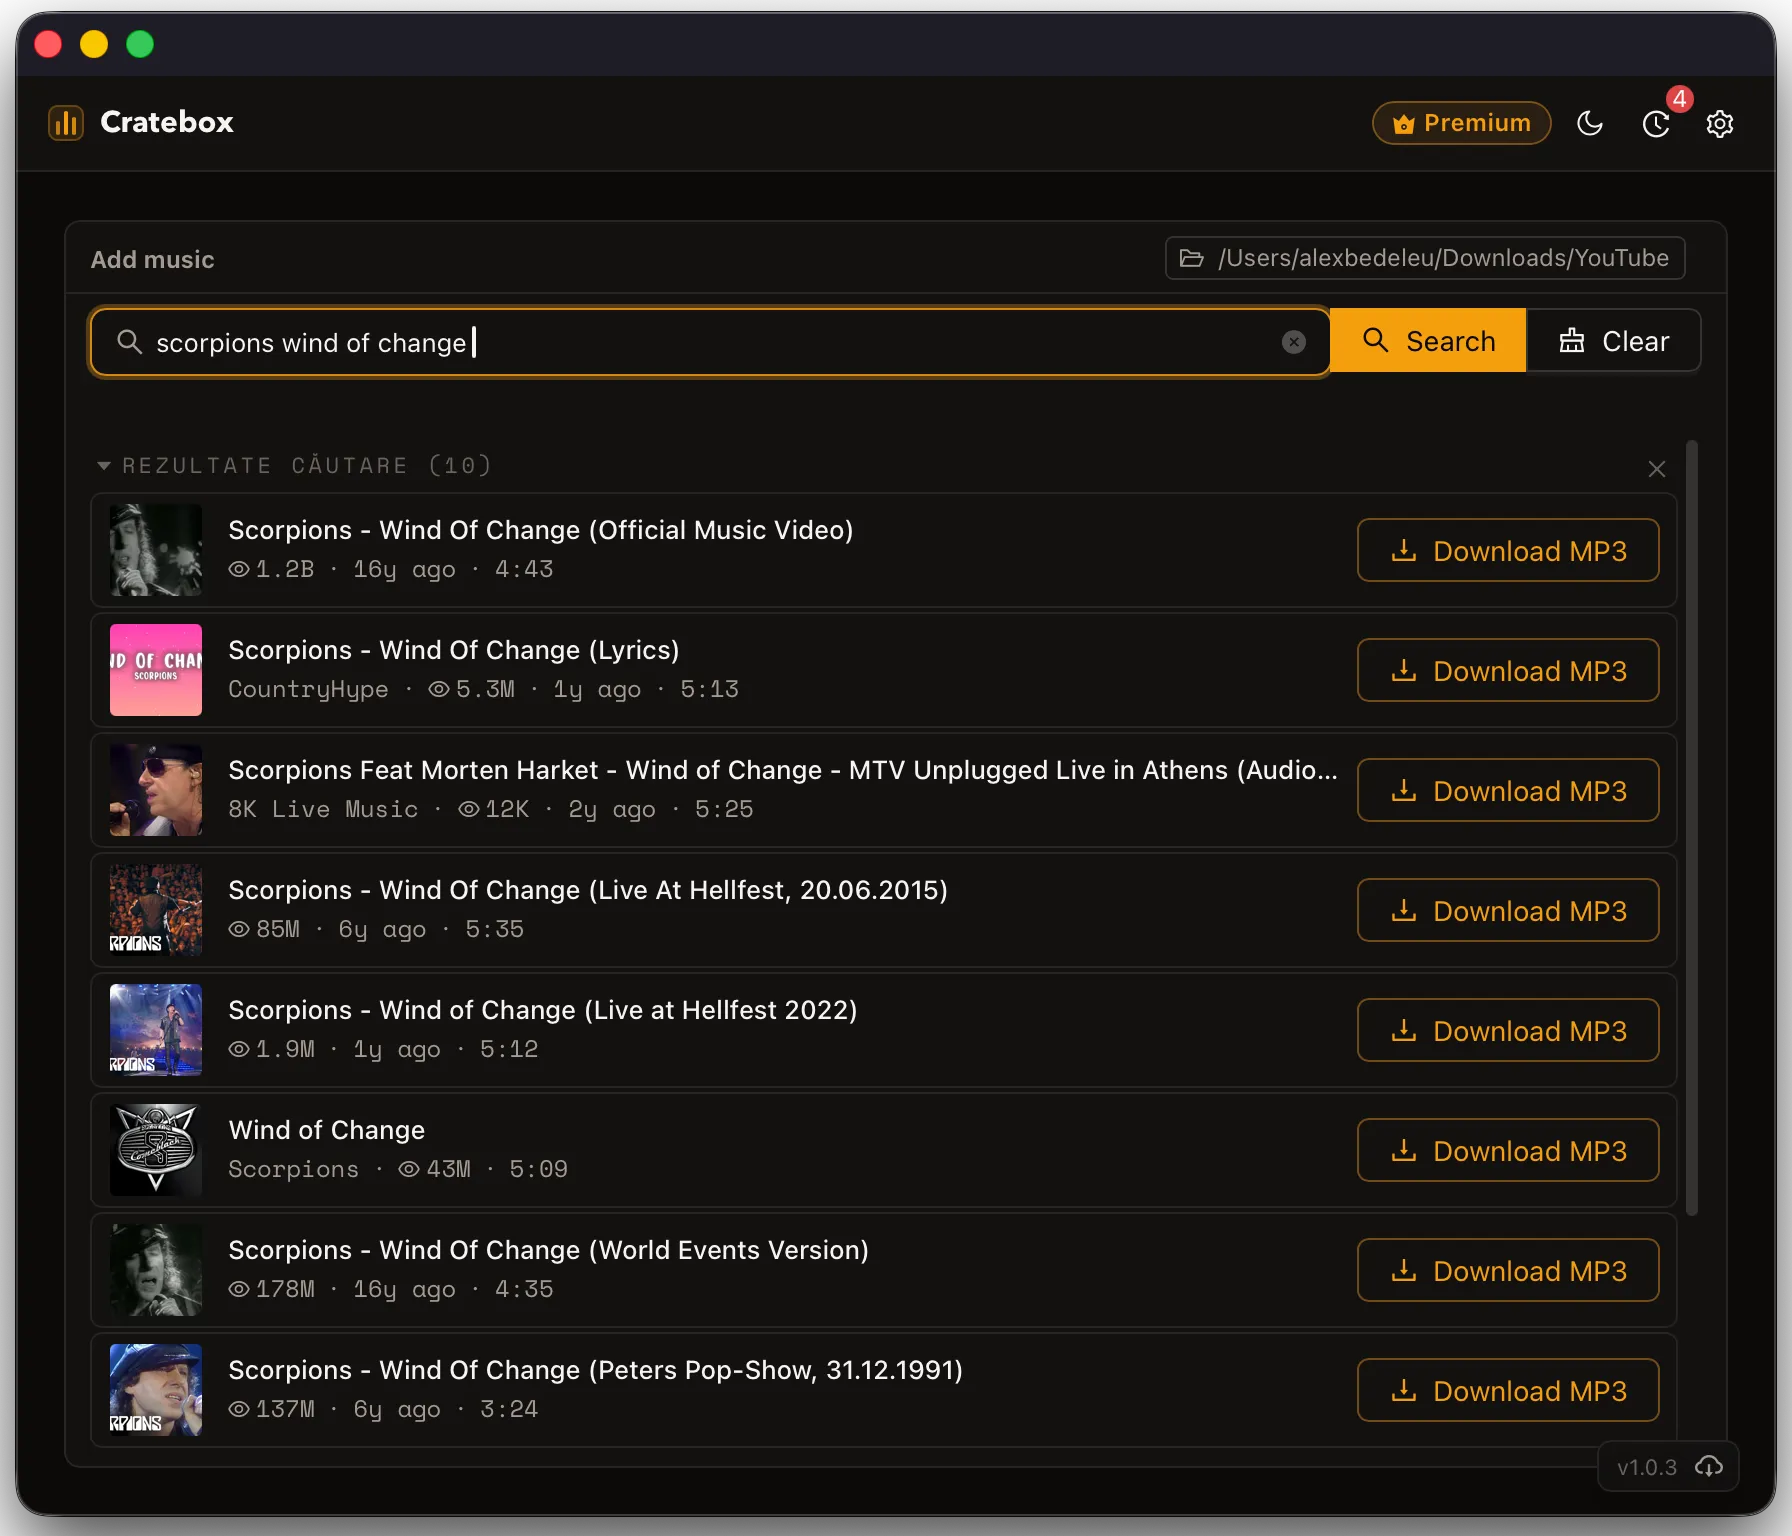Image resolution: width=1792 pixels, height=1536 pixels.
Task: Toggle dark mode moon icon
Action: point(1590,123)
